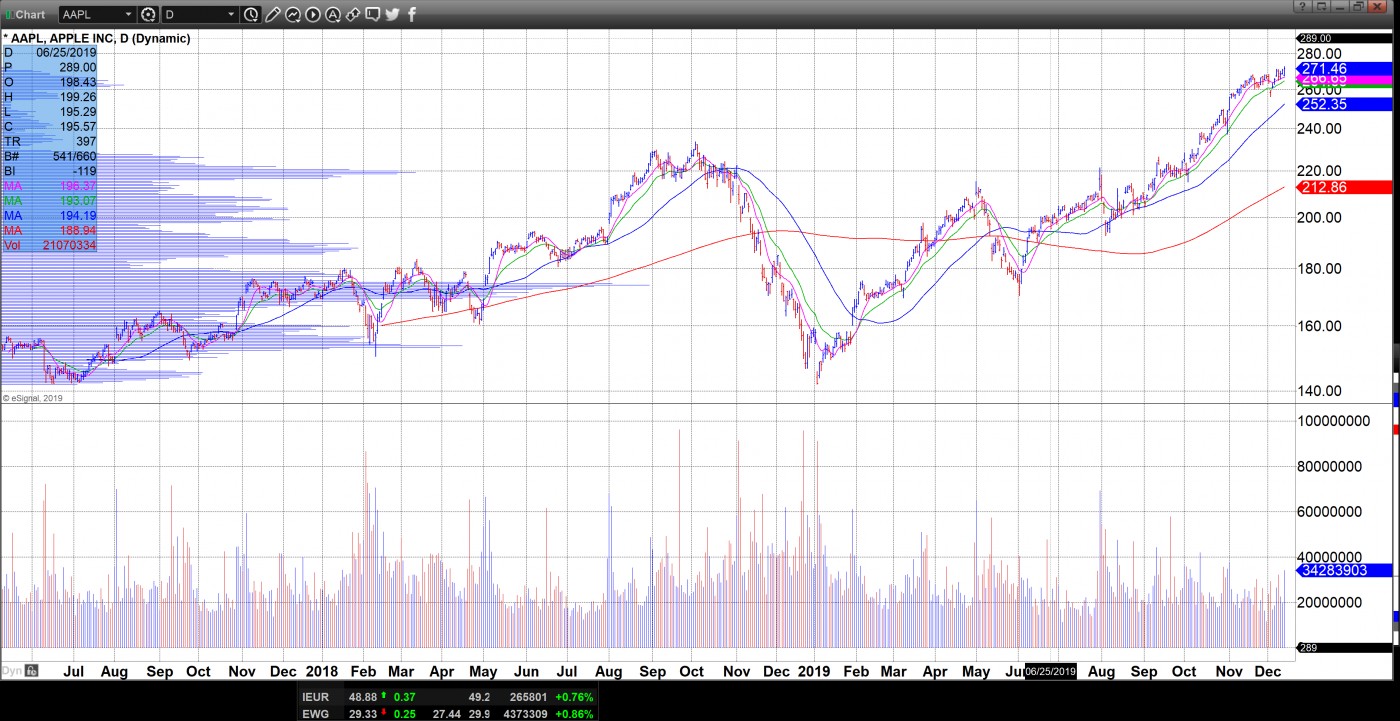The width and height of the screenshot is (1400, 721).
Task: Click the H 199.26 high value
Action: point(77,97)
